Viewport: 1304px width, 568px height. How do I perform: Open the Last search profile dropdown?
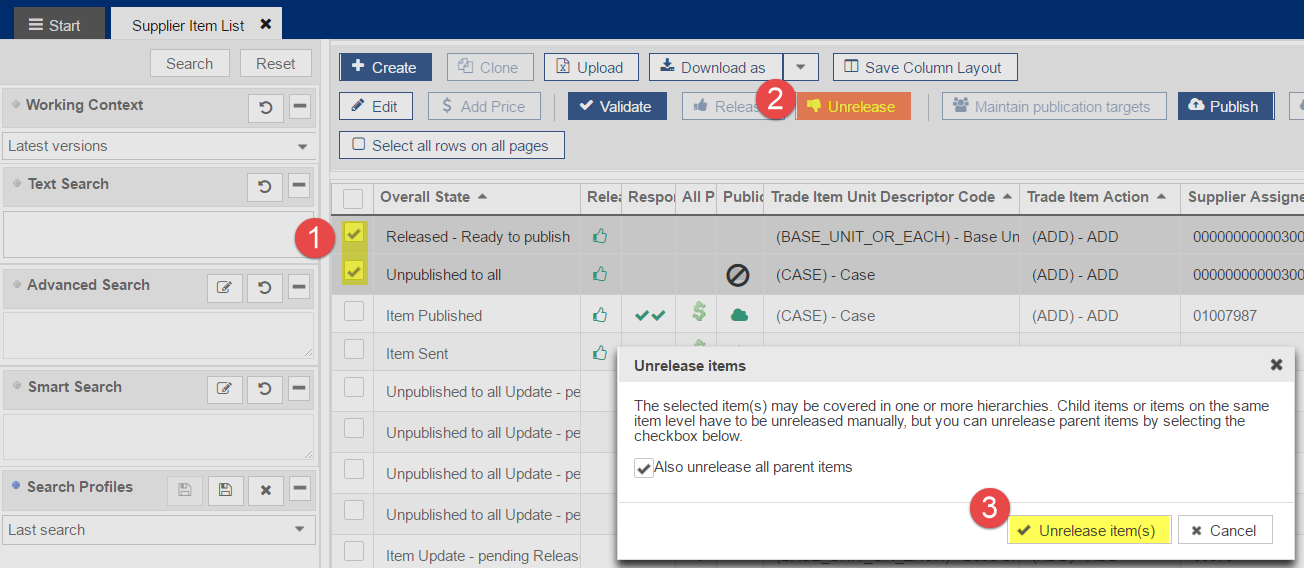tap(158, 530)
